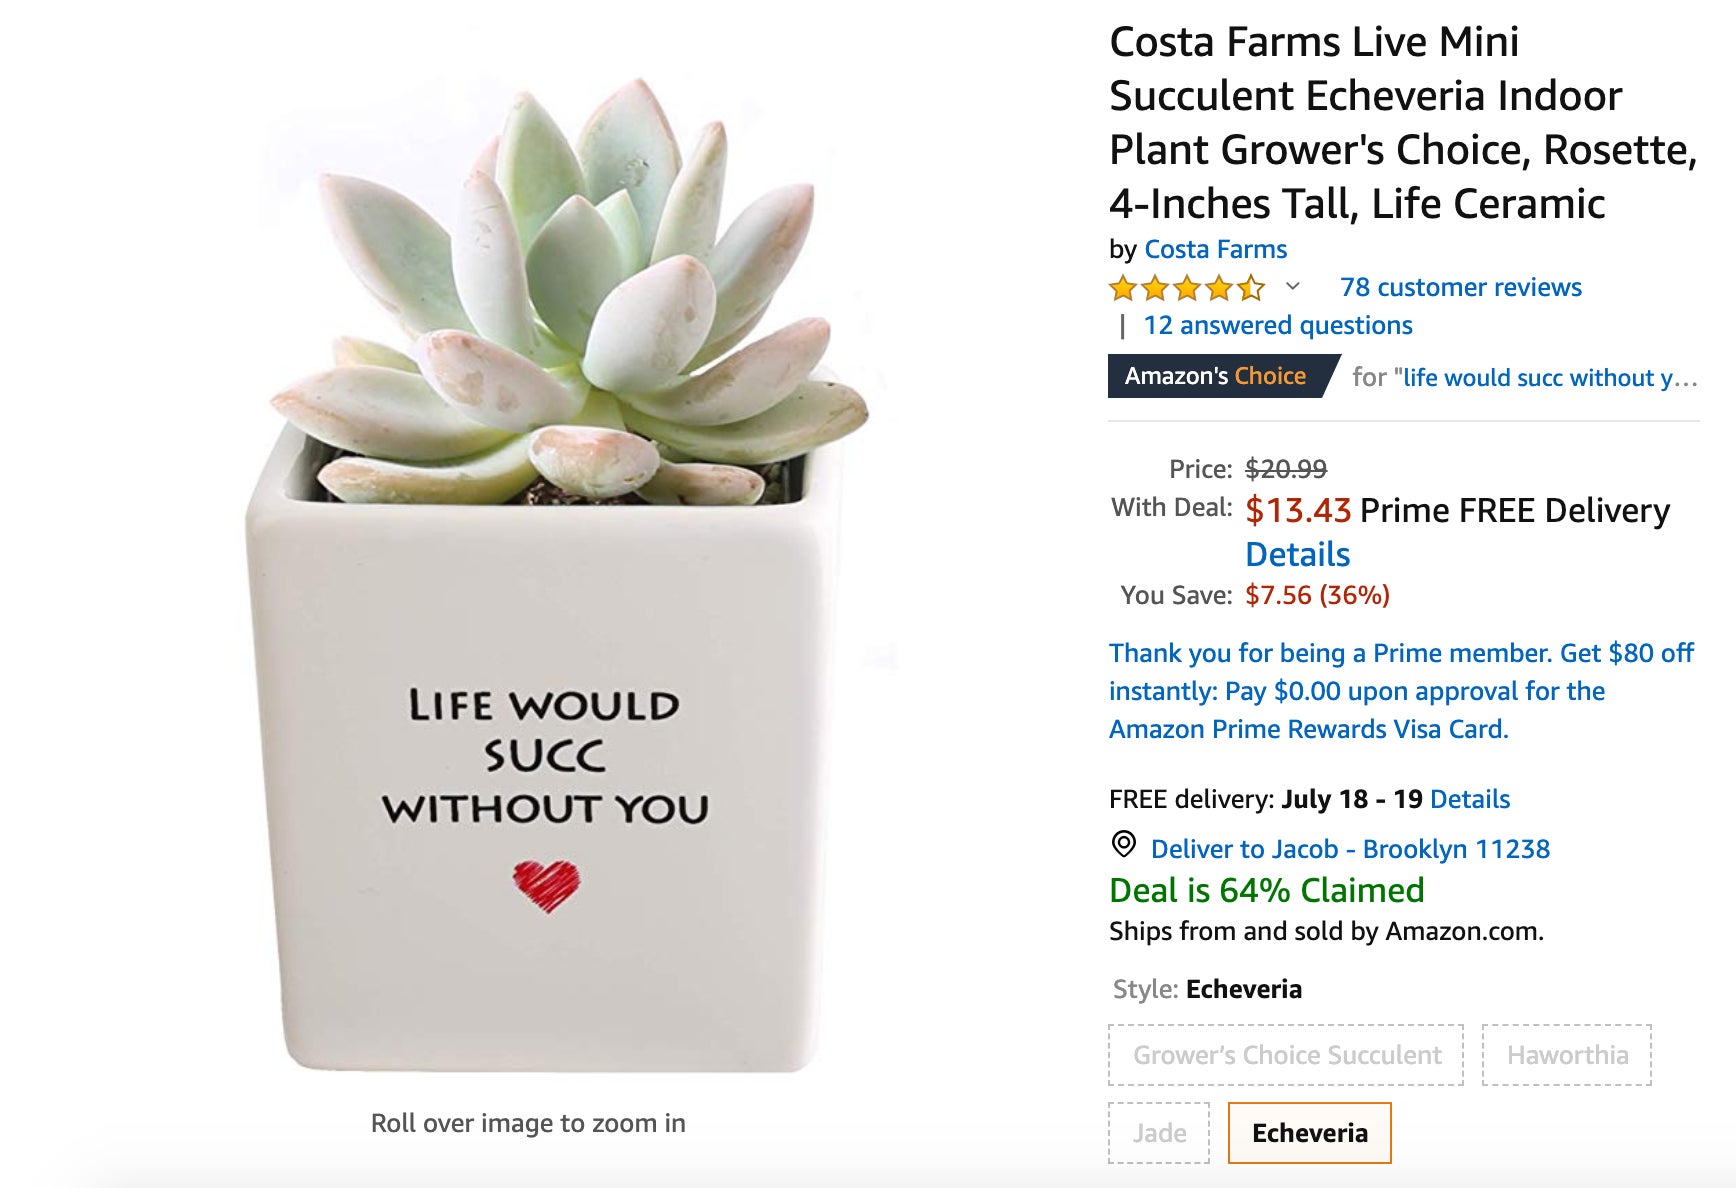
Task: Select the Echeveria style button
Action: 1309,1133
